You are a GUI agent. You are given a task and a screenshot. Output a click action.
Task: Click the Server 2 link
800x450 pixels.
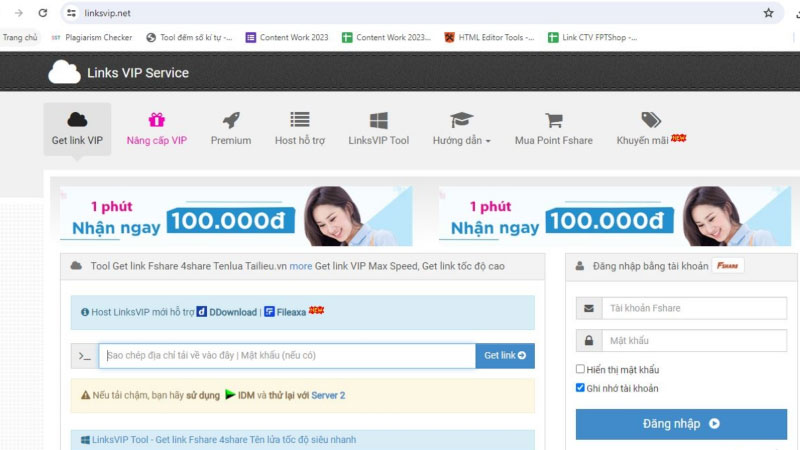pyautogui.click(x=328, y=395)
